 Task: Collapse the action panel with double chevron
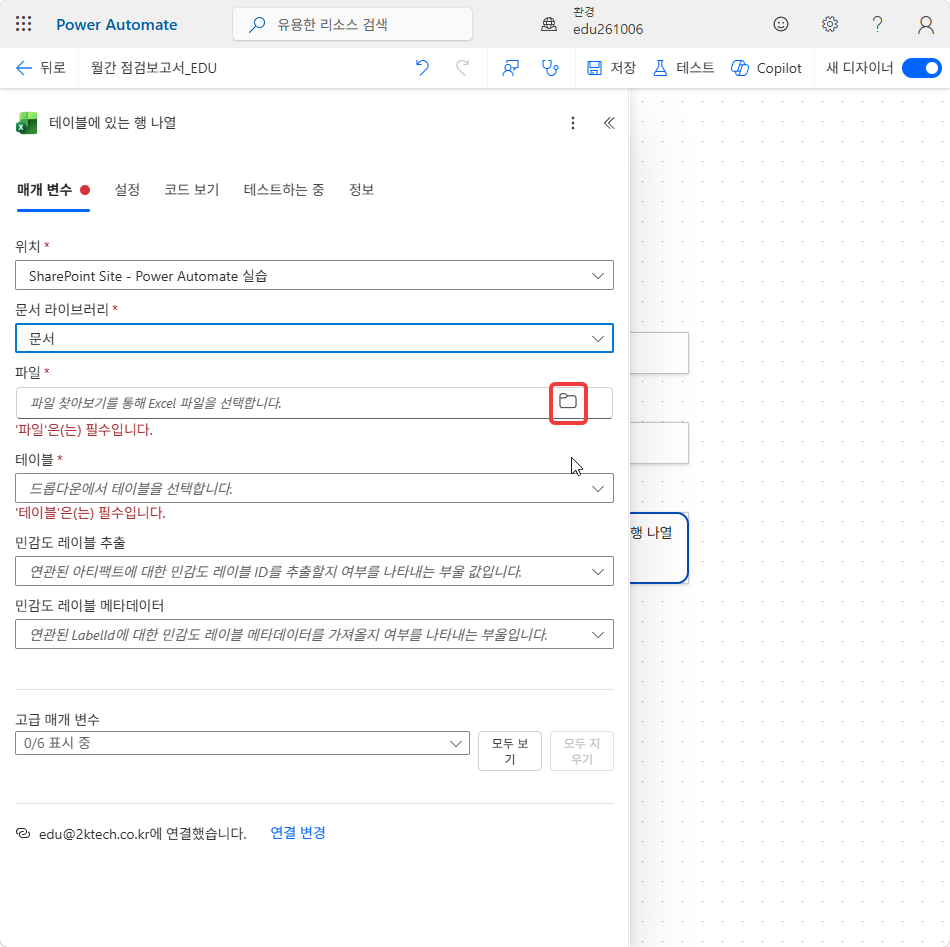click(609, 123)
